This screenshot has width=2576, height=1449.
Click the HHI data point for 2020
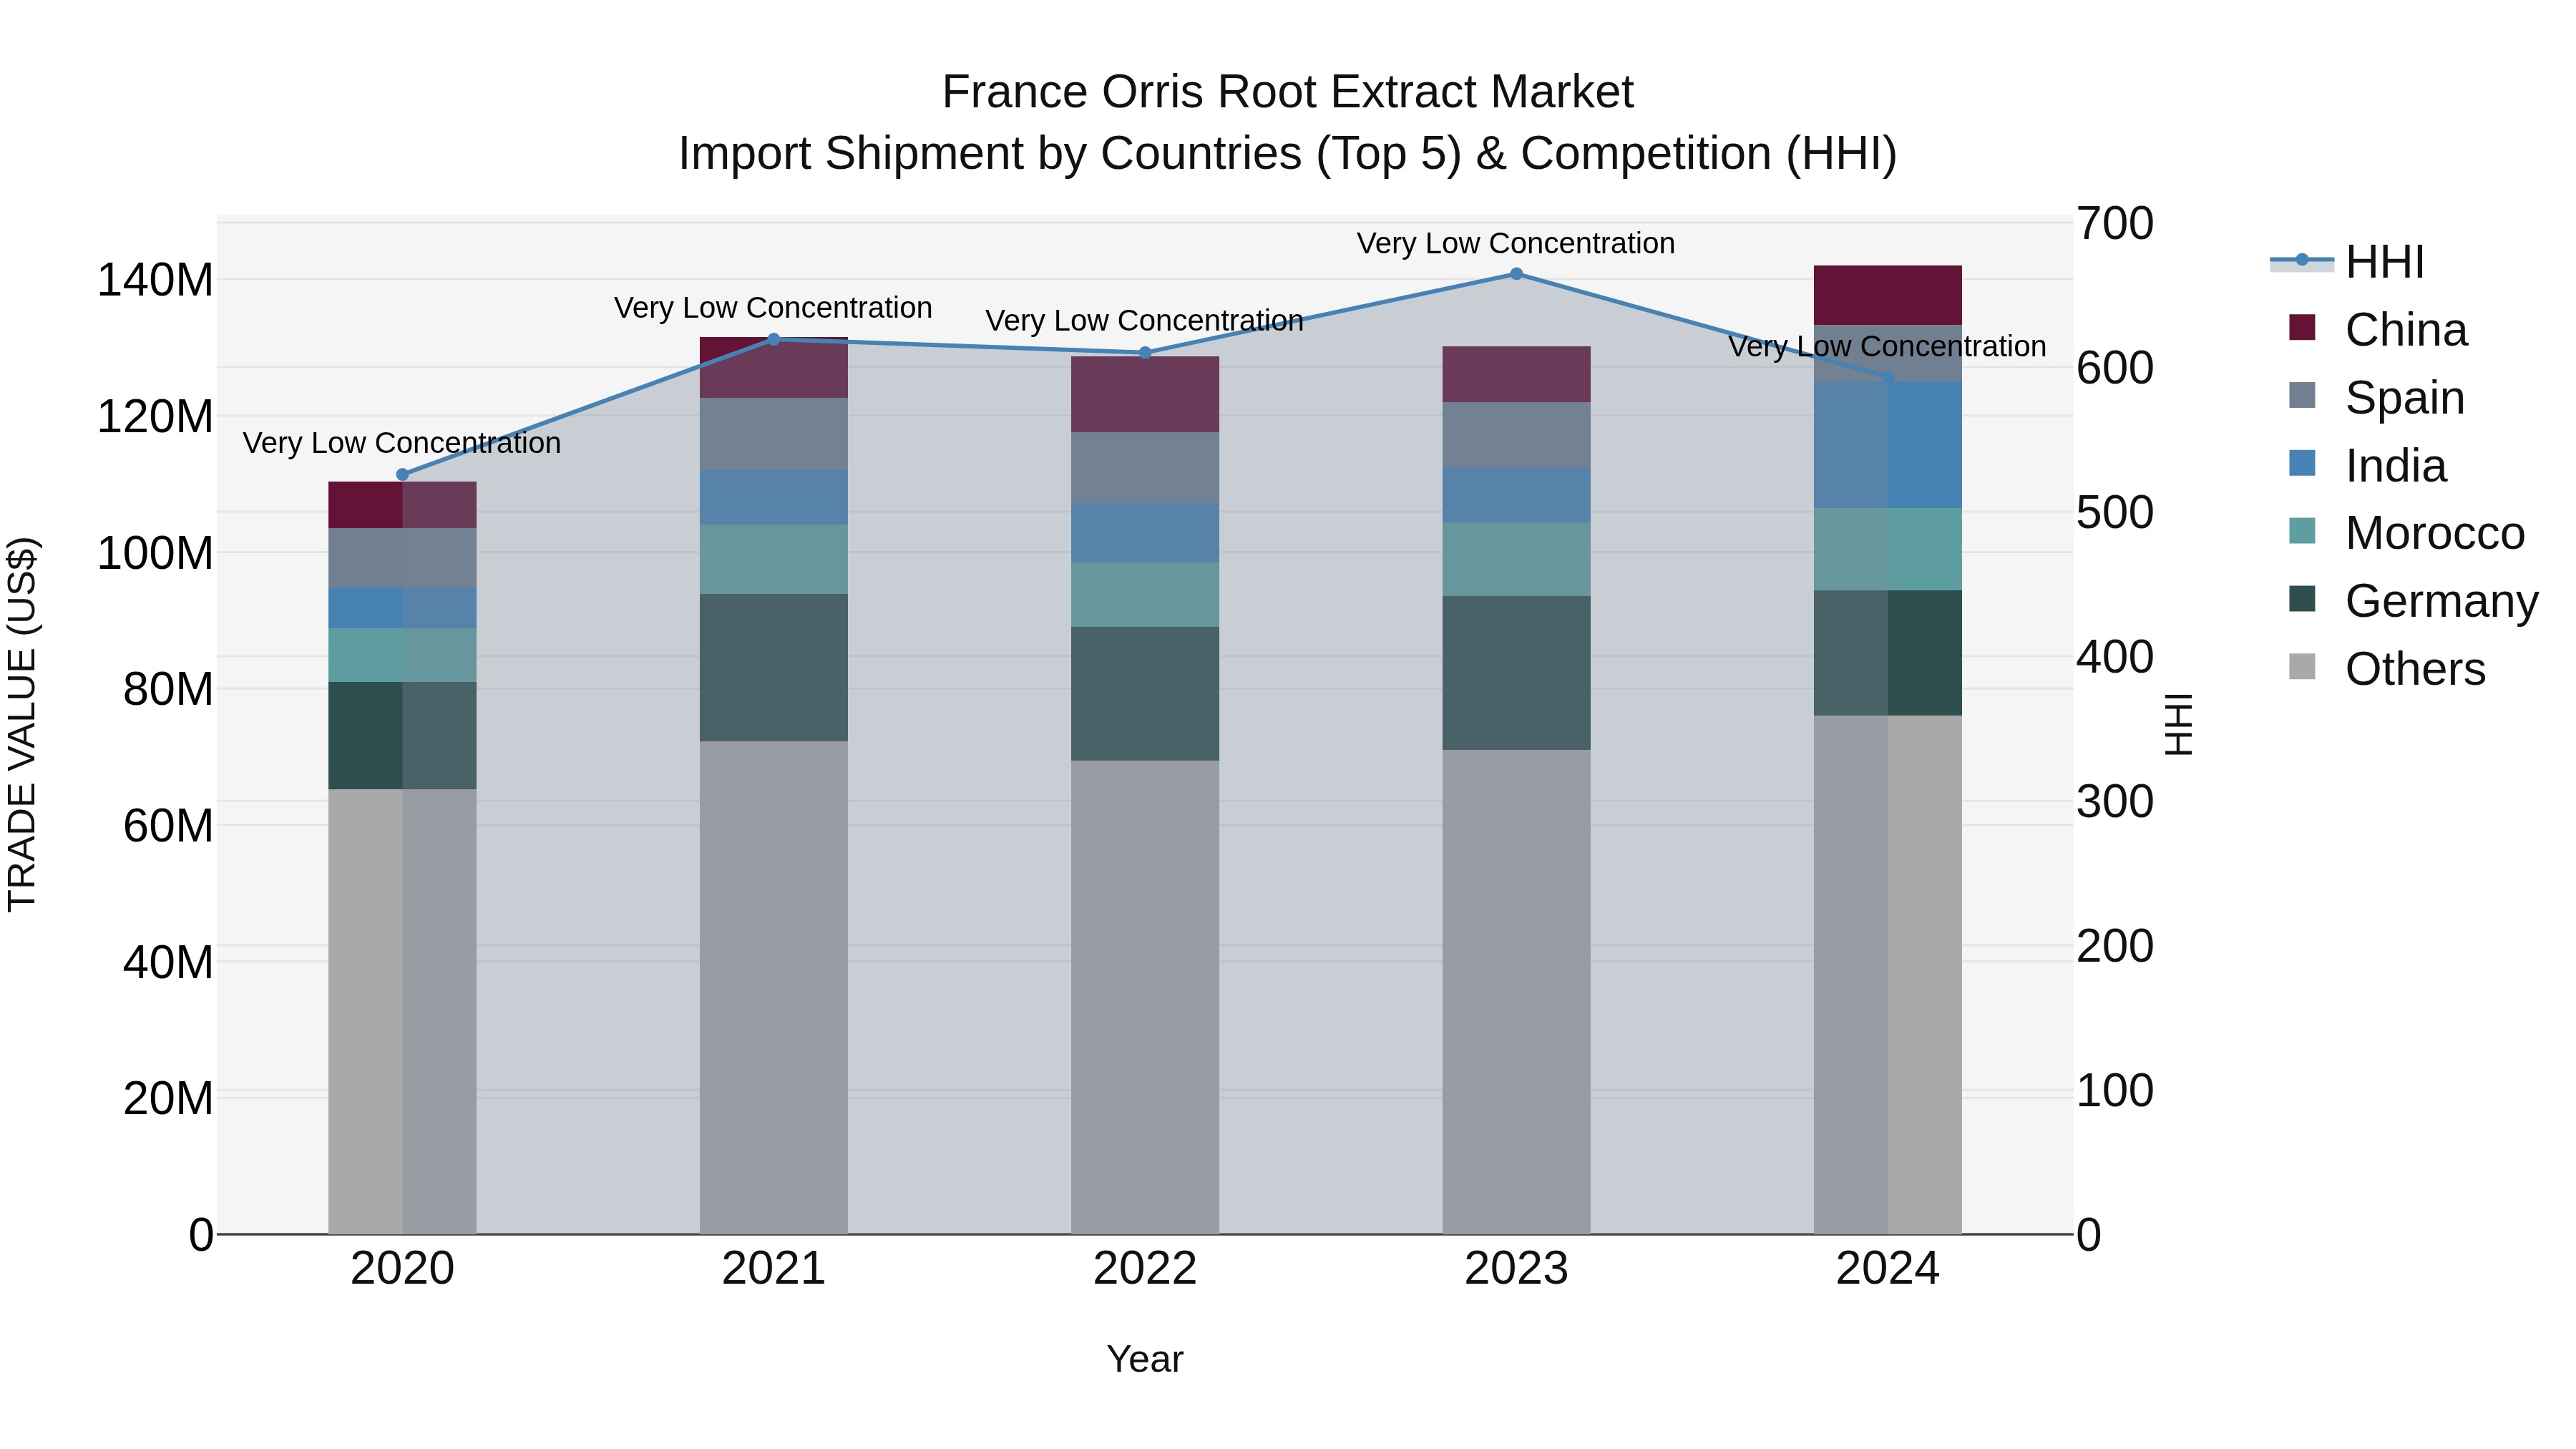pos(403,475)
